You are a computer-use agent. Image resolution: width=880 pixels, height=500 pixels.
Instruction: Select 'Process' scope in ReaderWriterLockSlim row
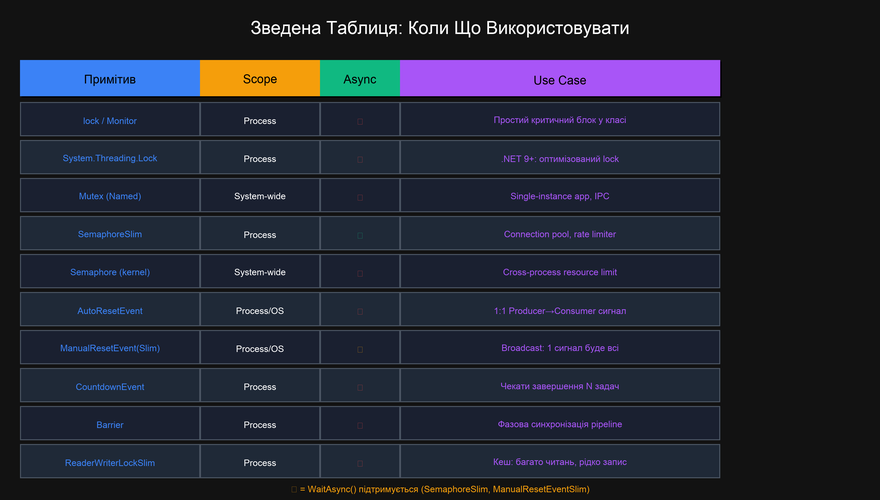tap(260, 462)
